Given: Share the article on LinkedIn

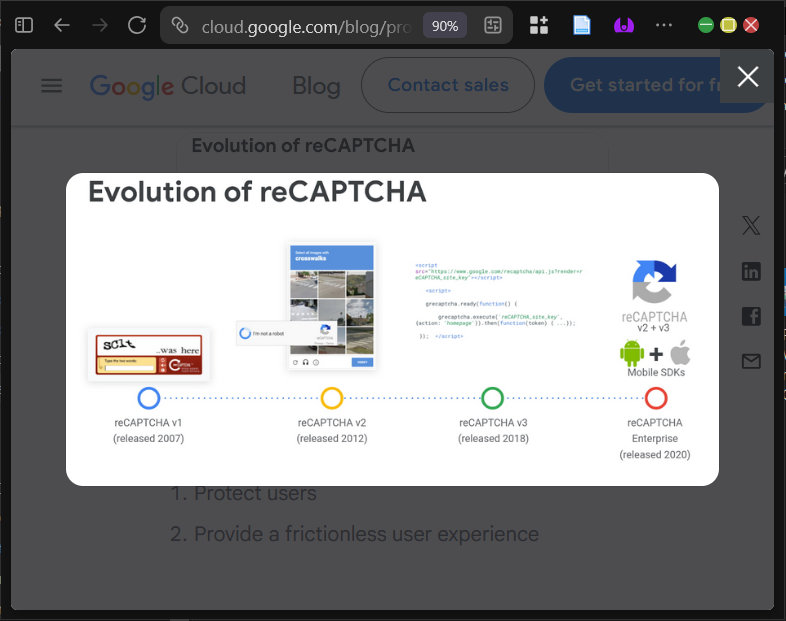Looking at the screenshot, I should 751,271.
